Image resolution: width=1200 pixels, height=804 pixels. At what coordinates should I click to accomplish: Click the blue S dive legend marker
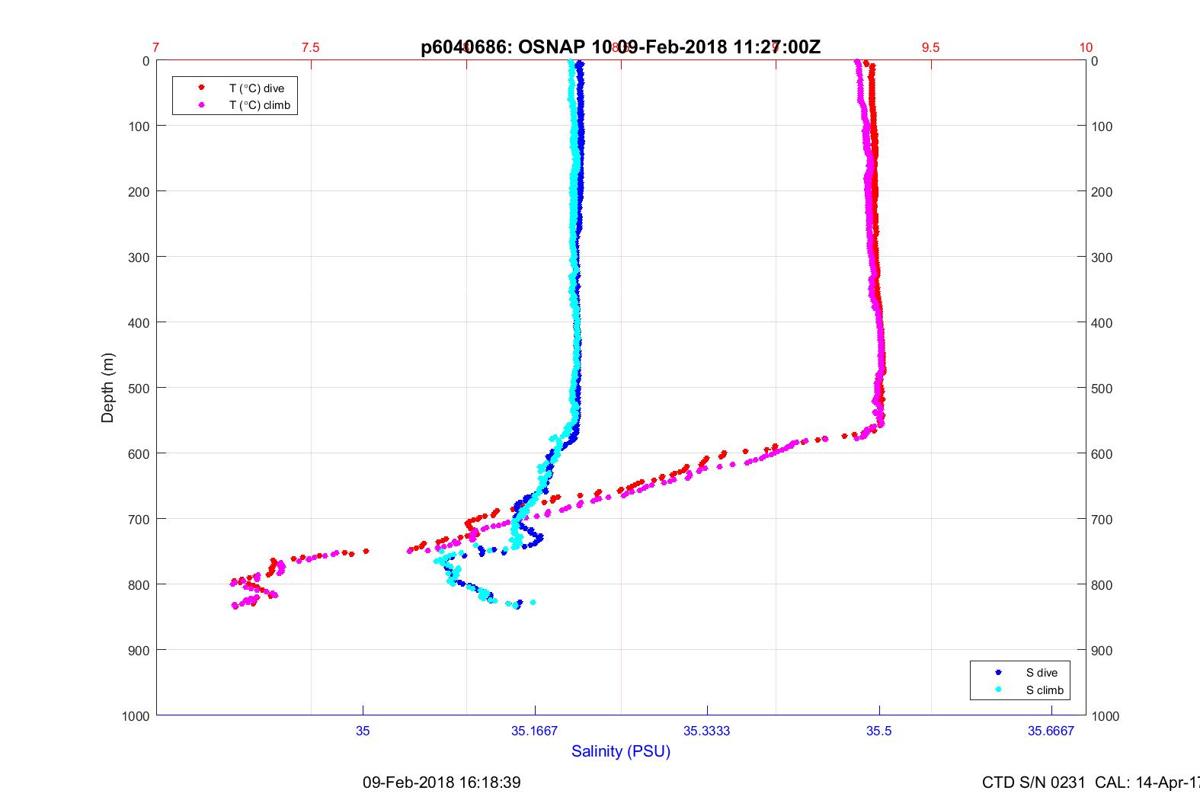(x=999, y=673)
